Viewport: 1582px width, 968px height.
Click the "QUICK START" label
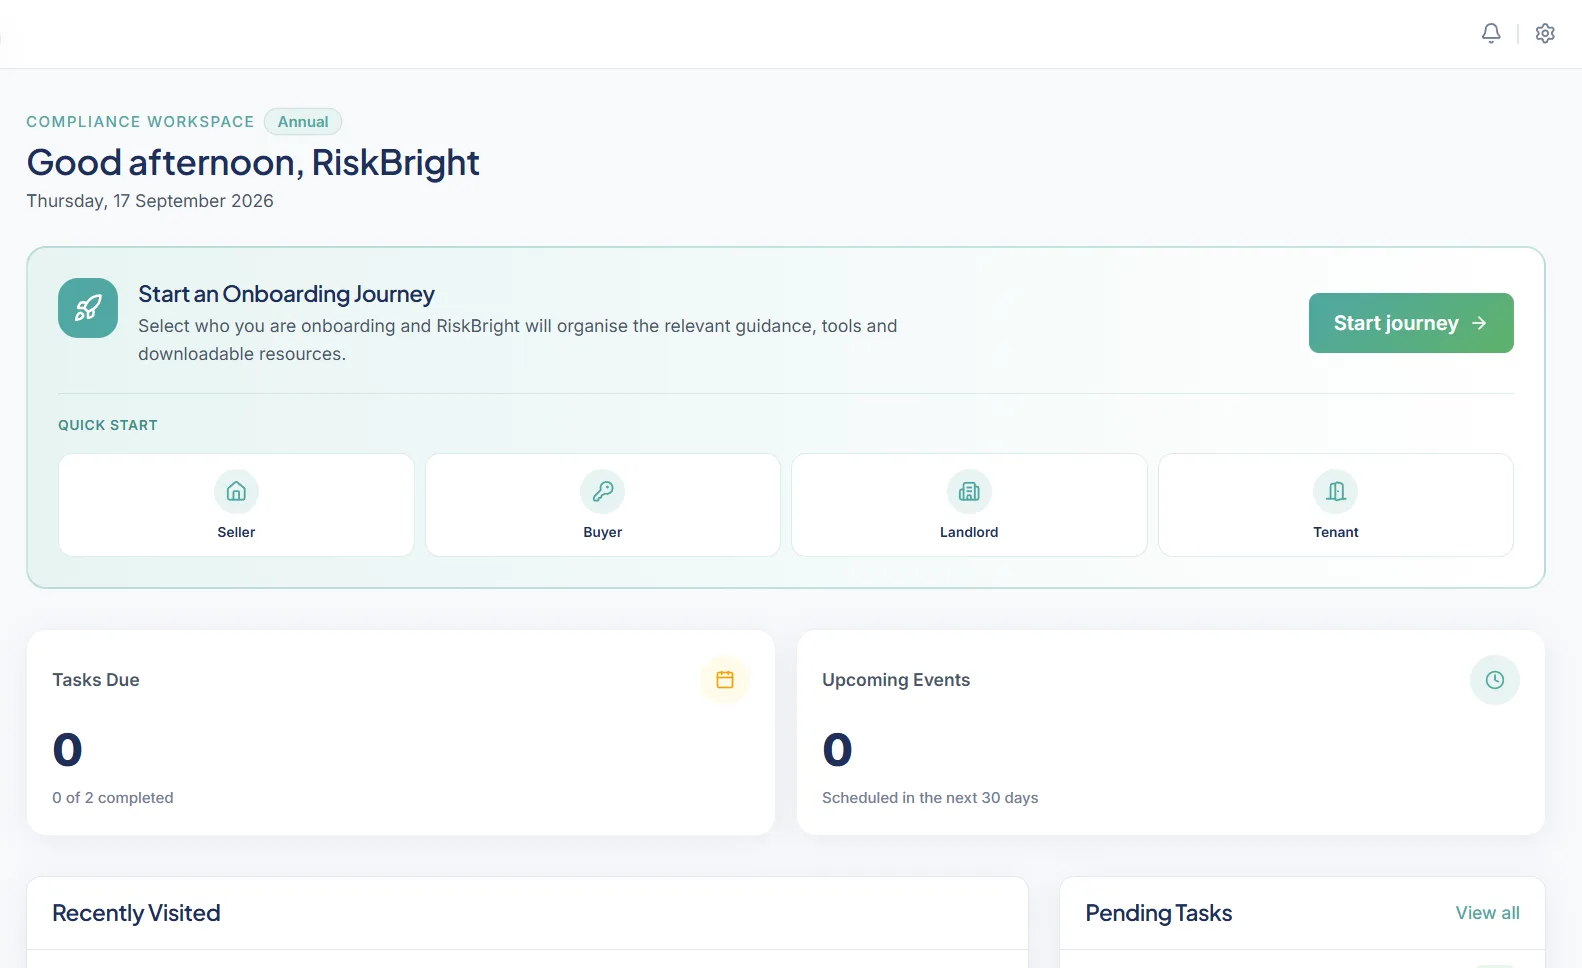[108, 425]
